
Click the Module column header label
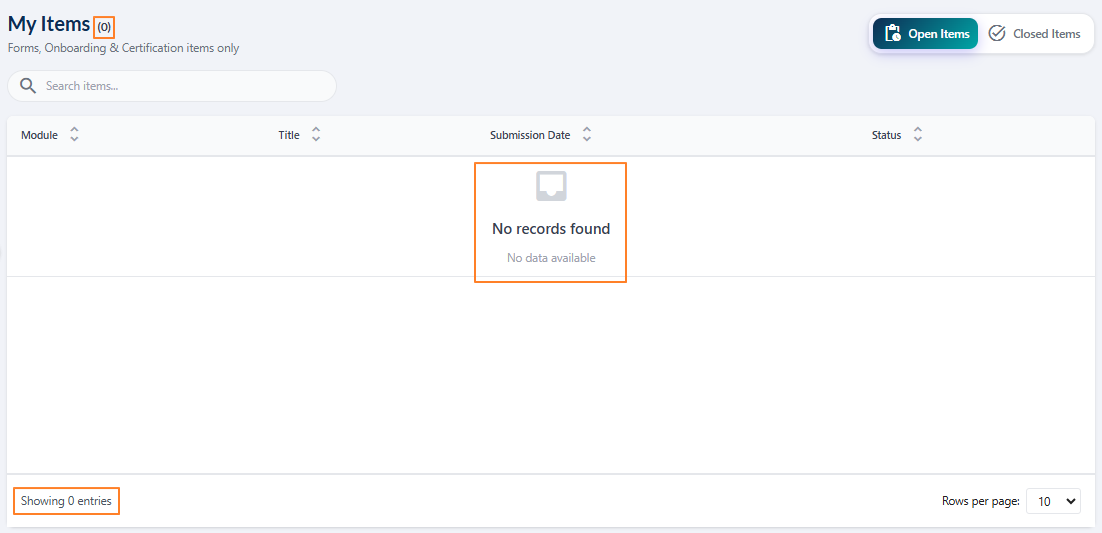[x=39, y=135]
